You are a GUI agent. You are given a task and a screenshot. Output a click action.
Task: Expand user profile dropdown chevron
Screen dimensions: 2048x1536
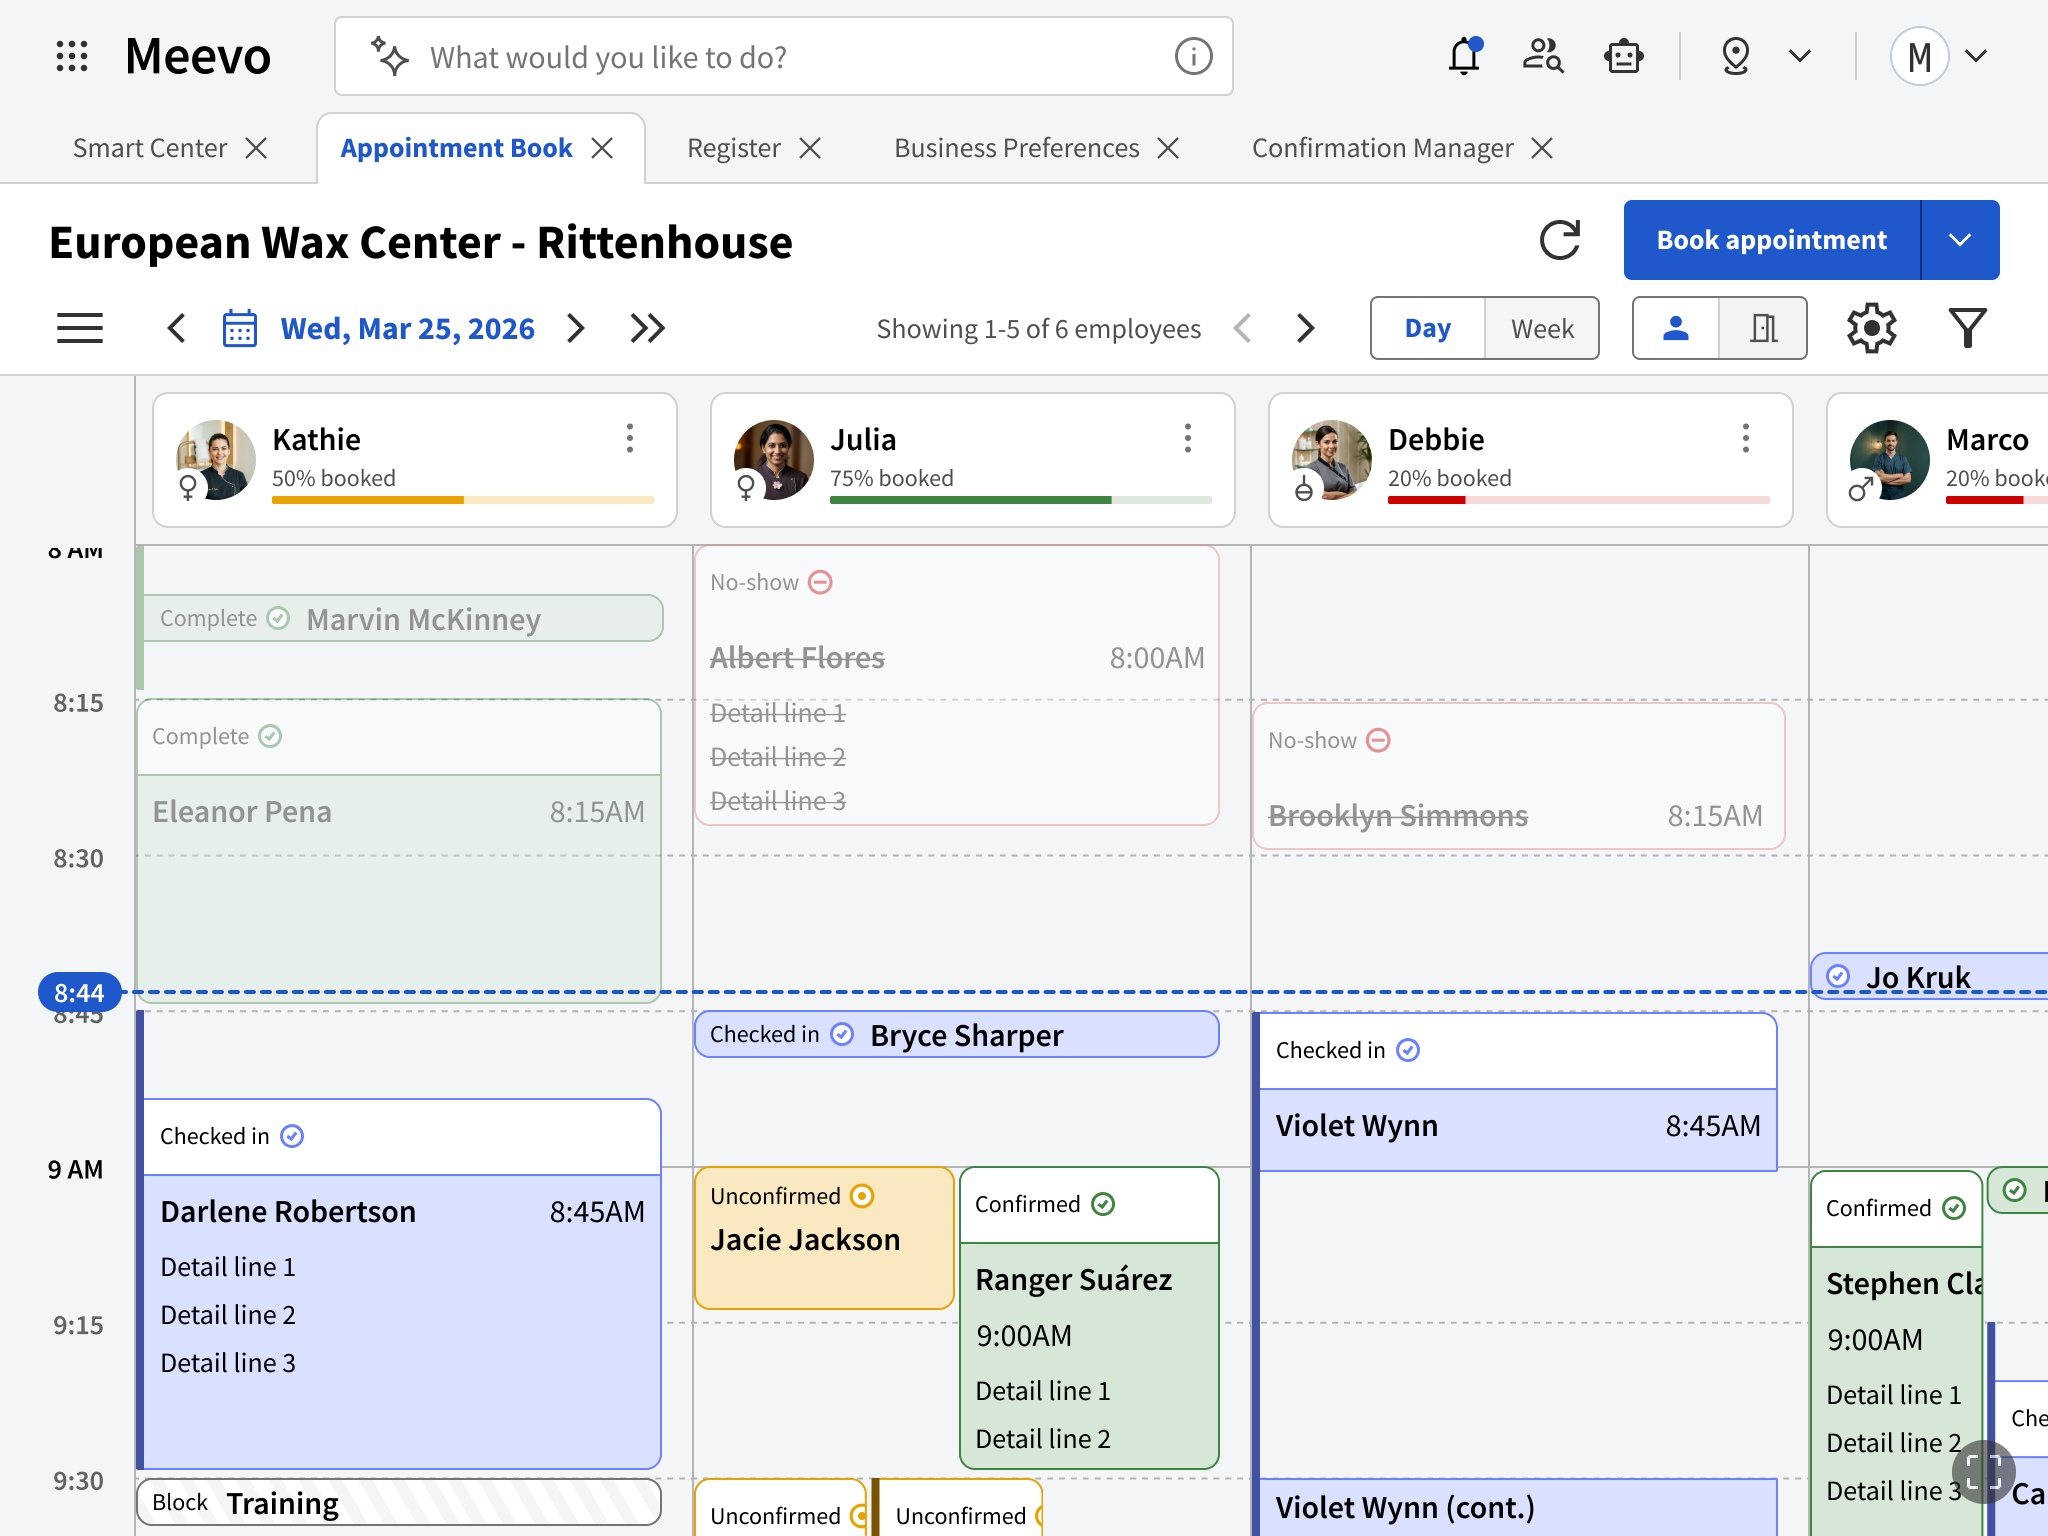coord(1976,56)
